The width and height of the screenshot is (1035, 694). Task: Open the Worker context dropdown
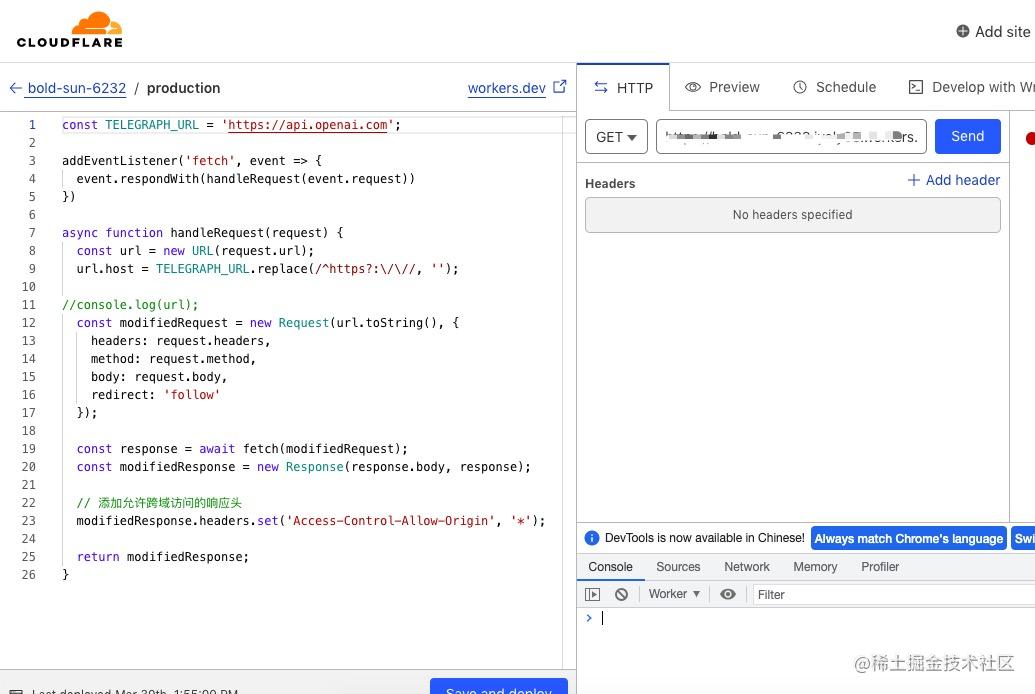coord(673,594)
